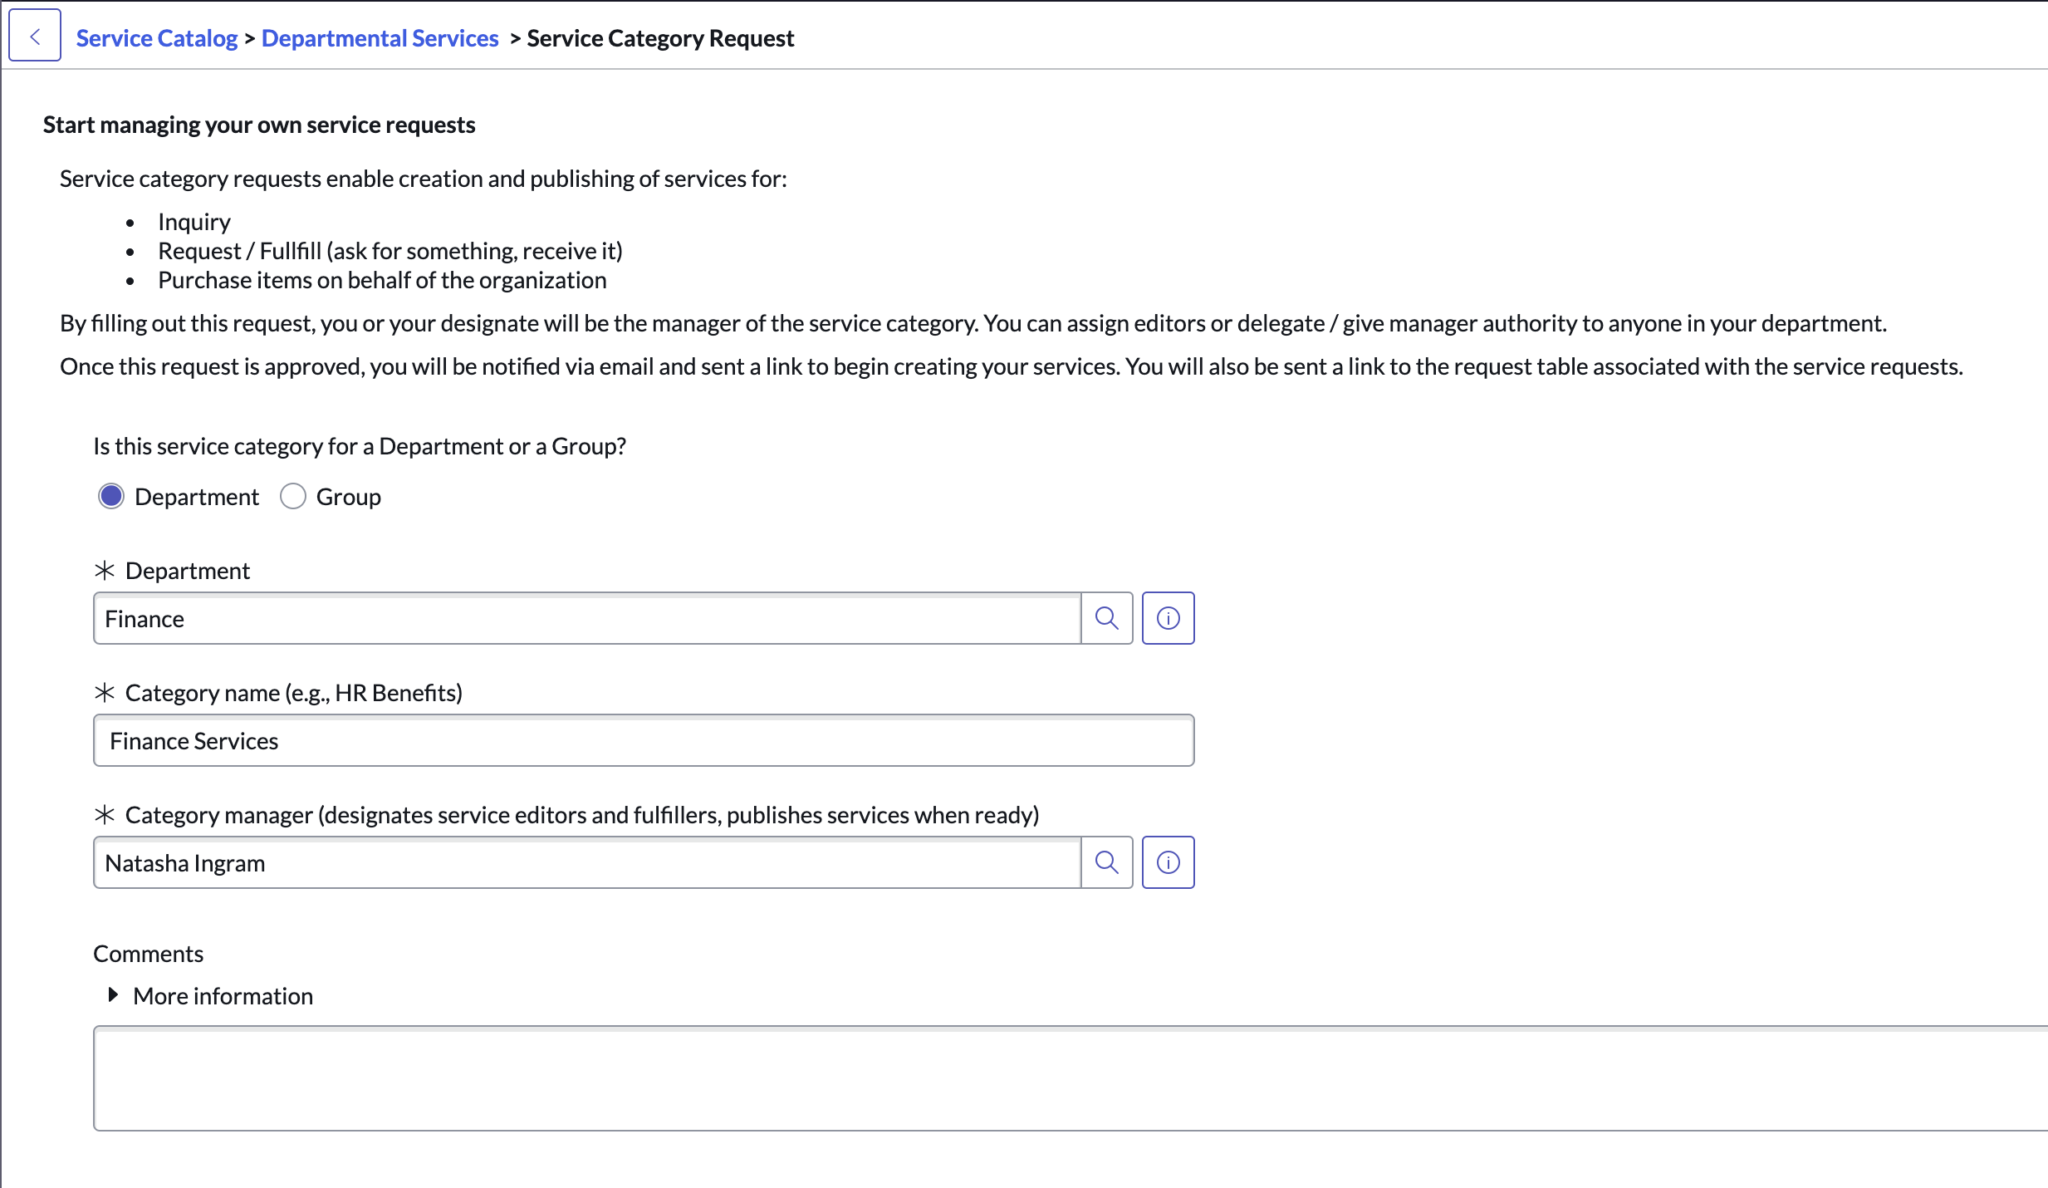
Task: Open the Service Catalog breadcrumb link
Action: [x=156, y=38]
